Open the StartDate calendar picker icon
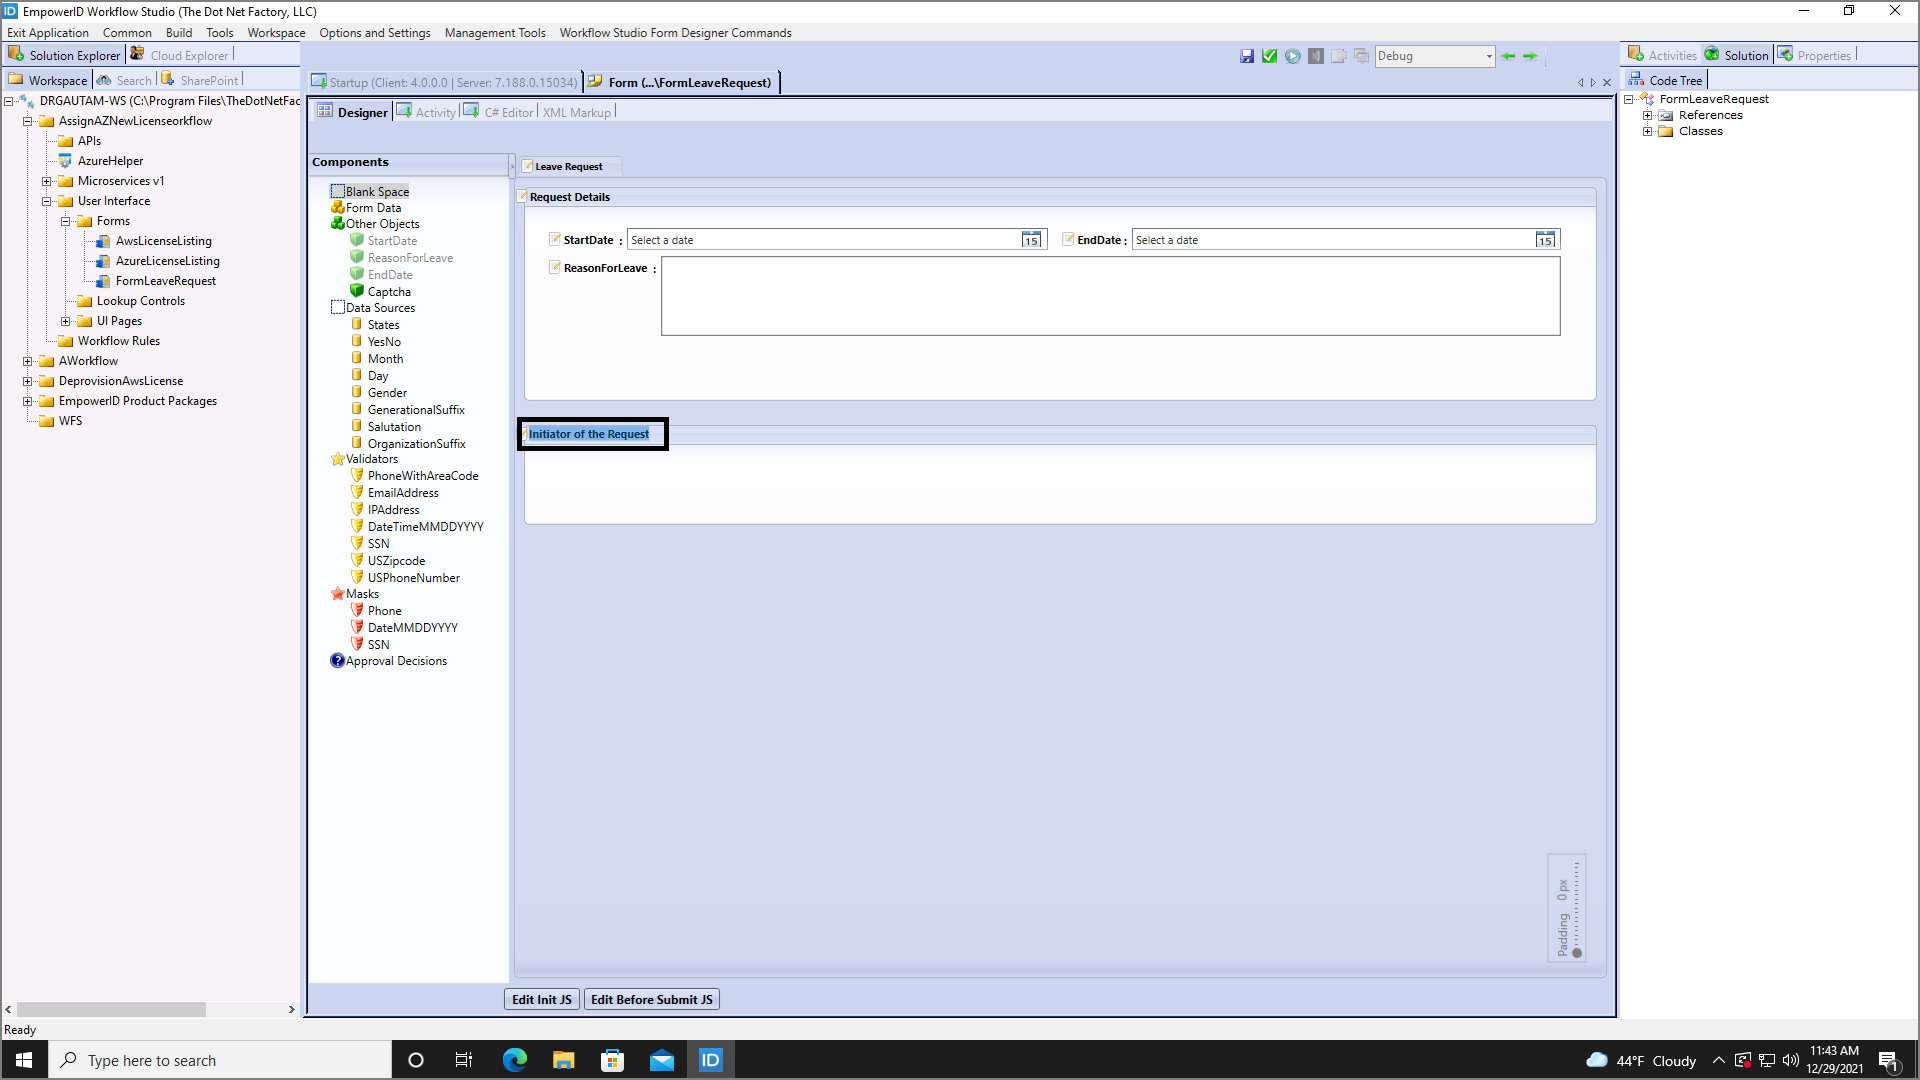1920x1080 pixels. pos(1031,240)
